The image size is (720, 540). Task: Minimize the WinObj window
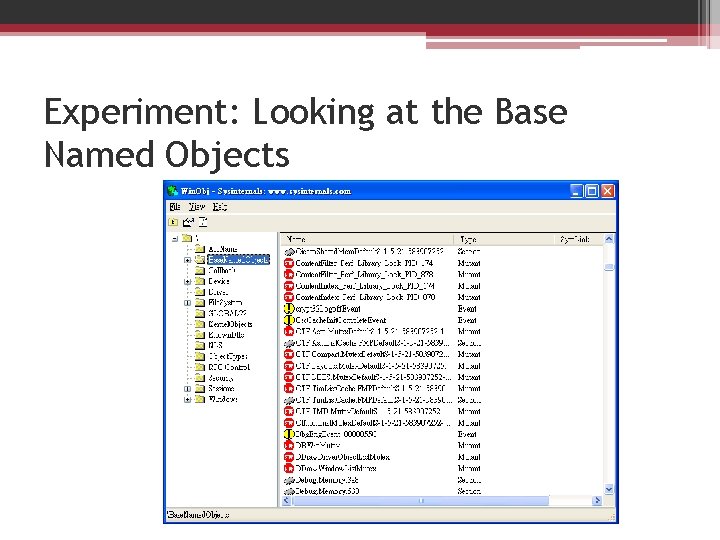(x=576, y=191)
